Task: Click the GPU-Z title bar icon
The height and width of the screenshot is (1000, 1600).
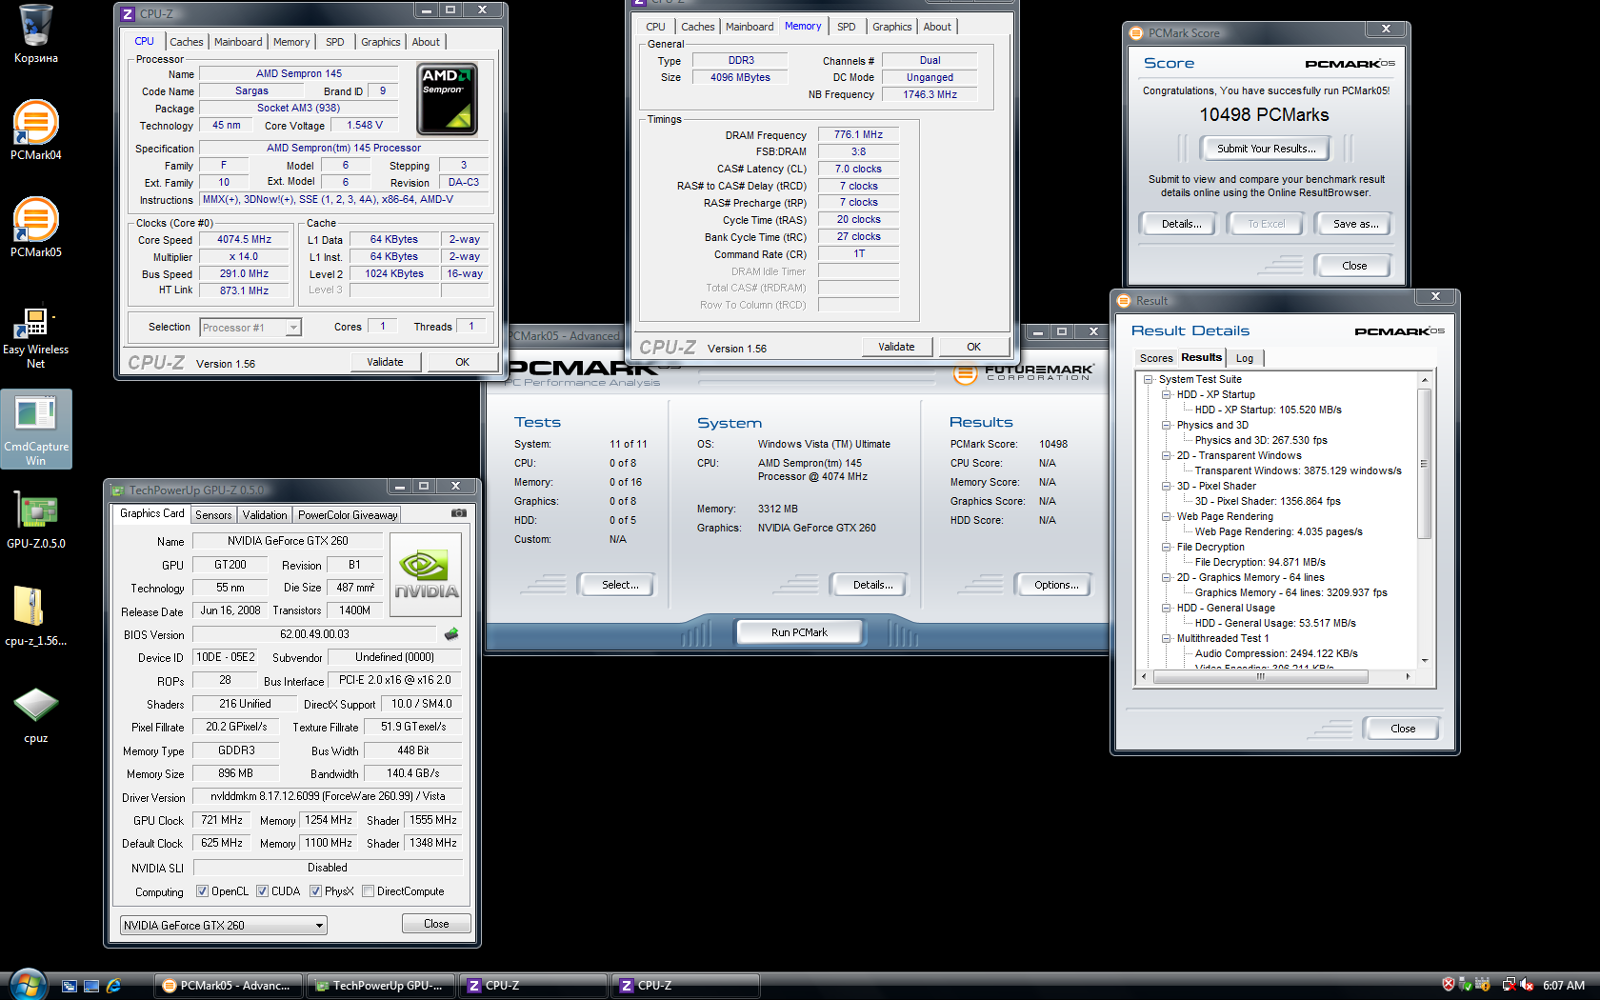Action: 118,490
